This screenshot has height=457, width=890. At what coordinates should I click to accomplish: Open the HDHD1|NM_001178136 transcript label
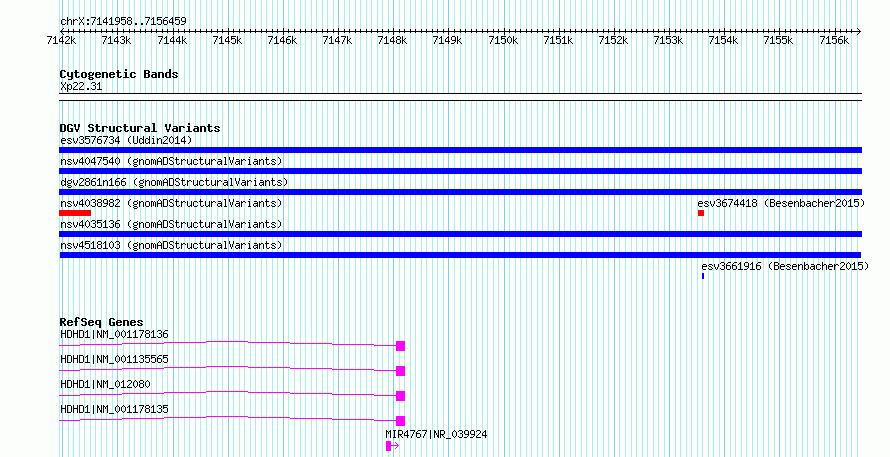click(x=114, y=334)
